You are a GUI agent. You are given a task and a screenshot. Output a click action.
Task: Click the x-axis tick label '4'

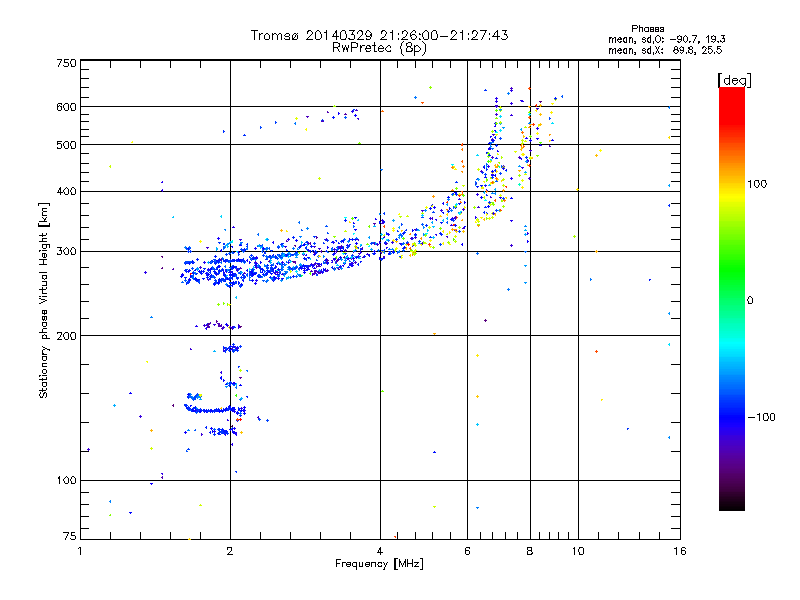point(380,551)
